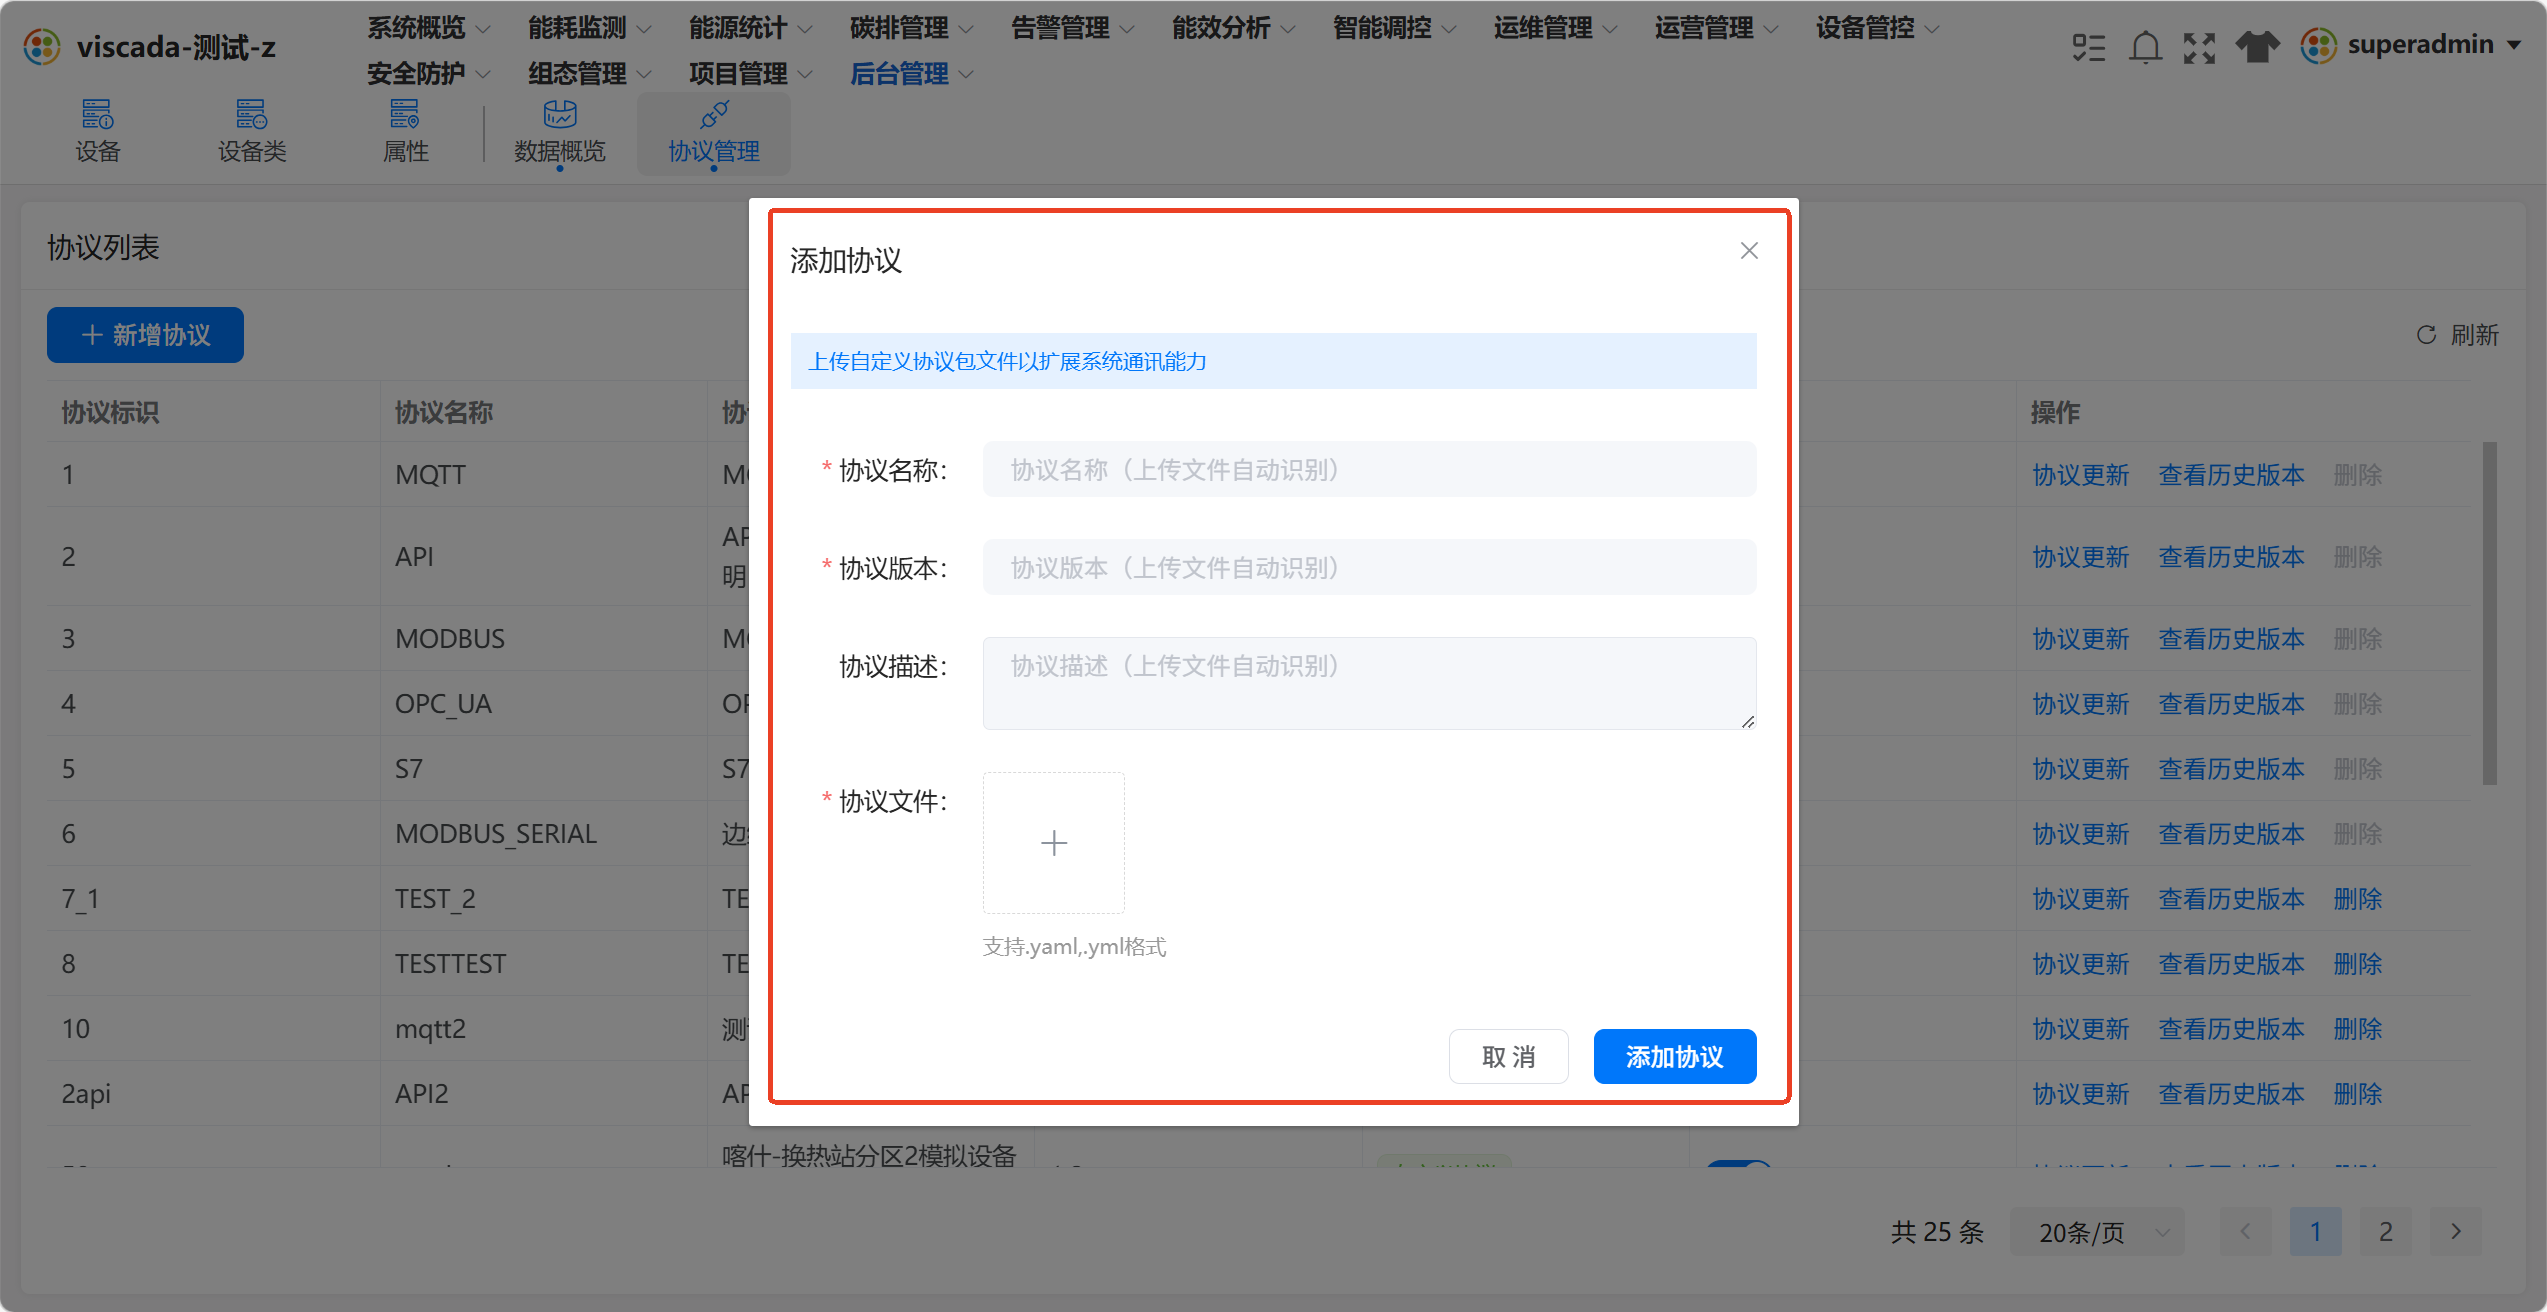
Task: Focus the 协议名称 input field
Action: click(1369, 469)
